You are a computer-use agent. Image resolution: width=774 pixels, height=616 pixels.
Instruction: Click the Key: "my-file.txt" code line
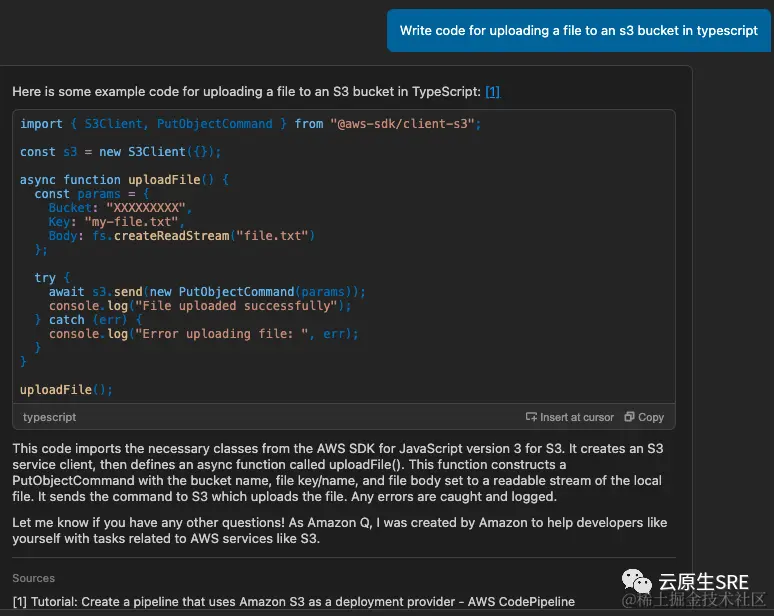(116, 222)
